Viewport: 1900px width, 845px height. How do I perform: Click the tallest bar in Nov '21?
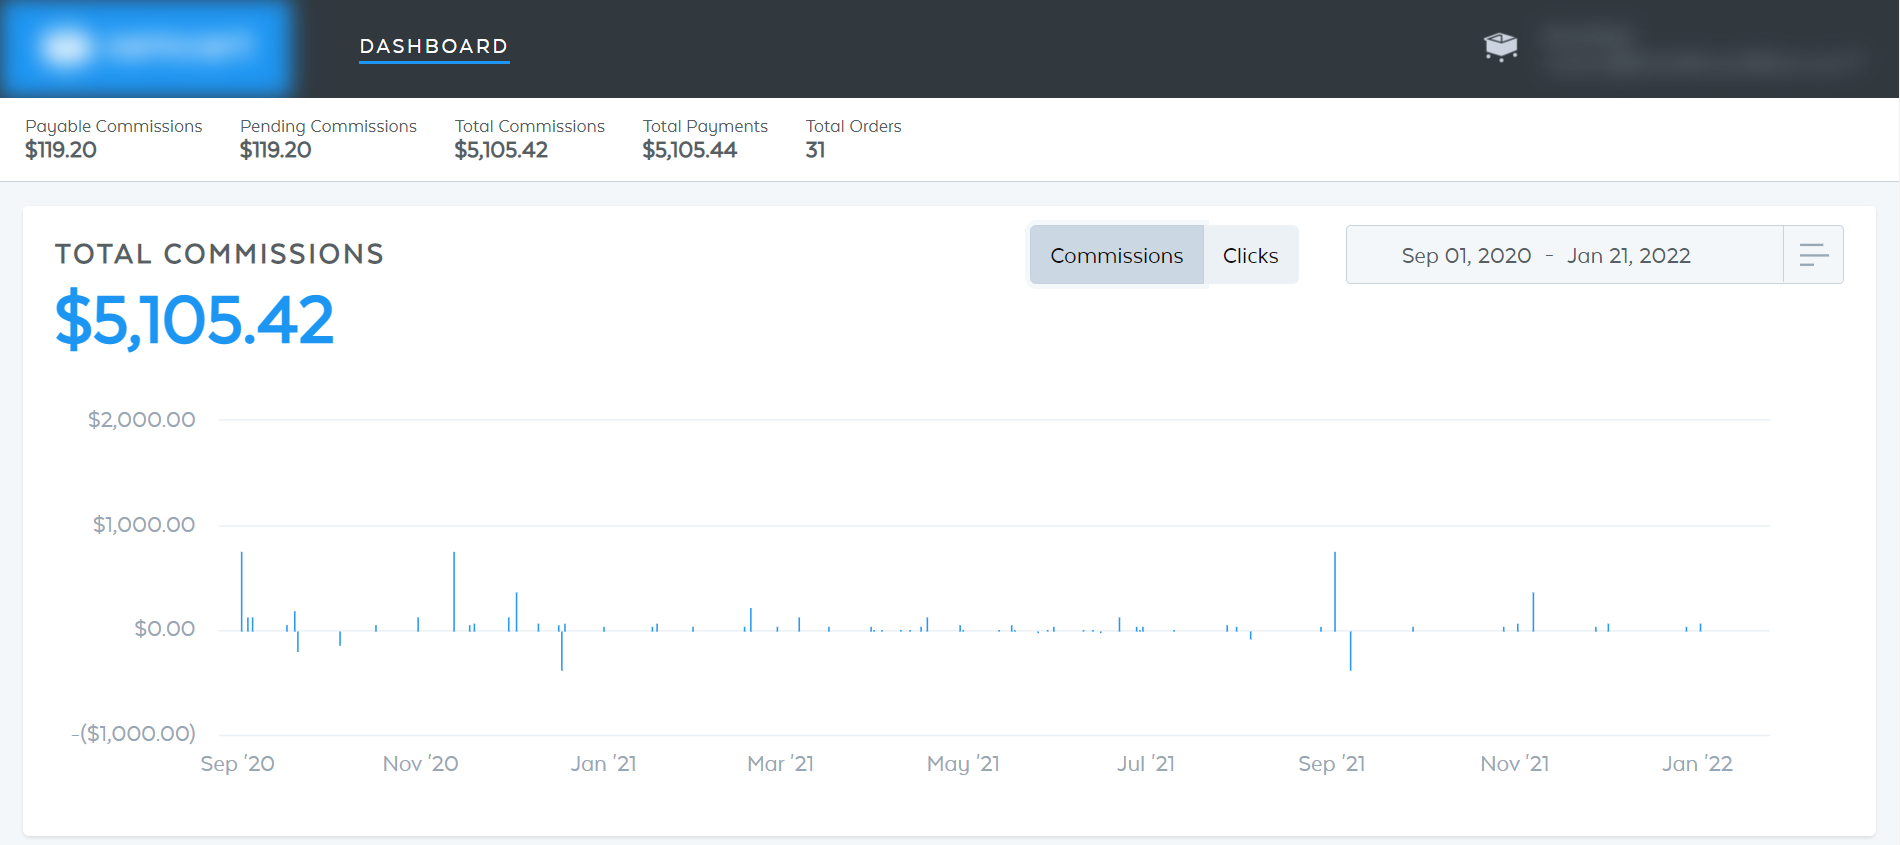(x=1533, y=611)
